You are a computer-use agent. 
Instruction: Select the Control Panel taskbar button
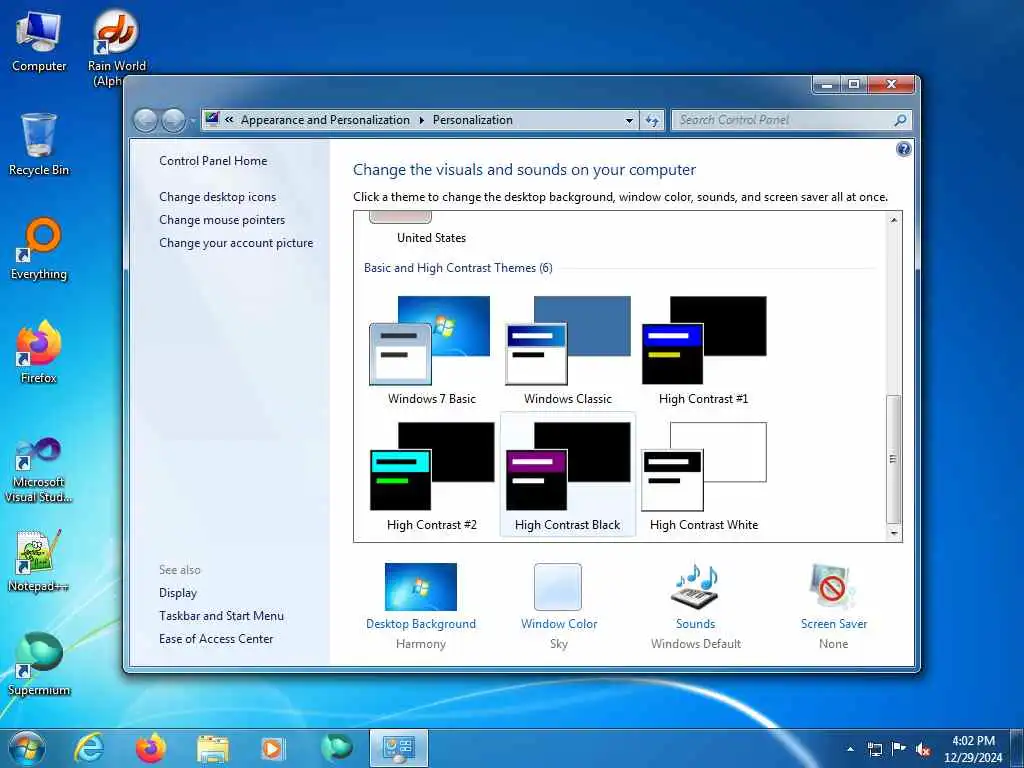click(x=398, y=748)
